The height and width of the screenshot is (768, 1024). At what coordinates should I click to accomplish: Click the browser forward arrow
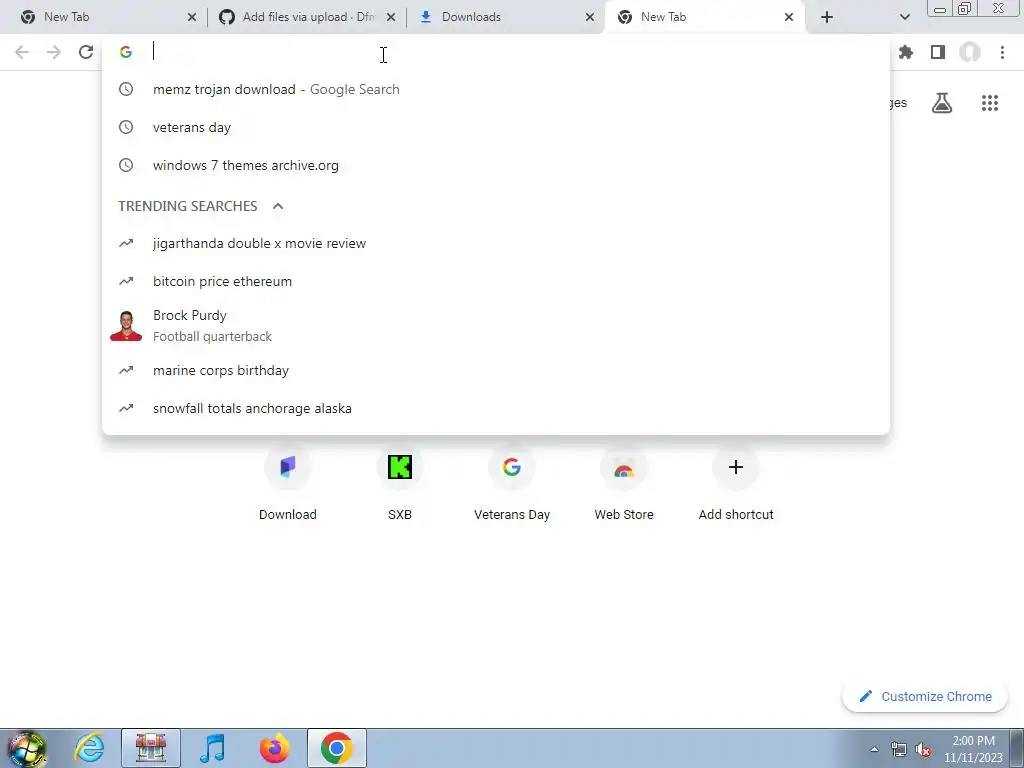54,52
